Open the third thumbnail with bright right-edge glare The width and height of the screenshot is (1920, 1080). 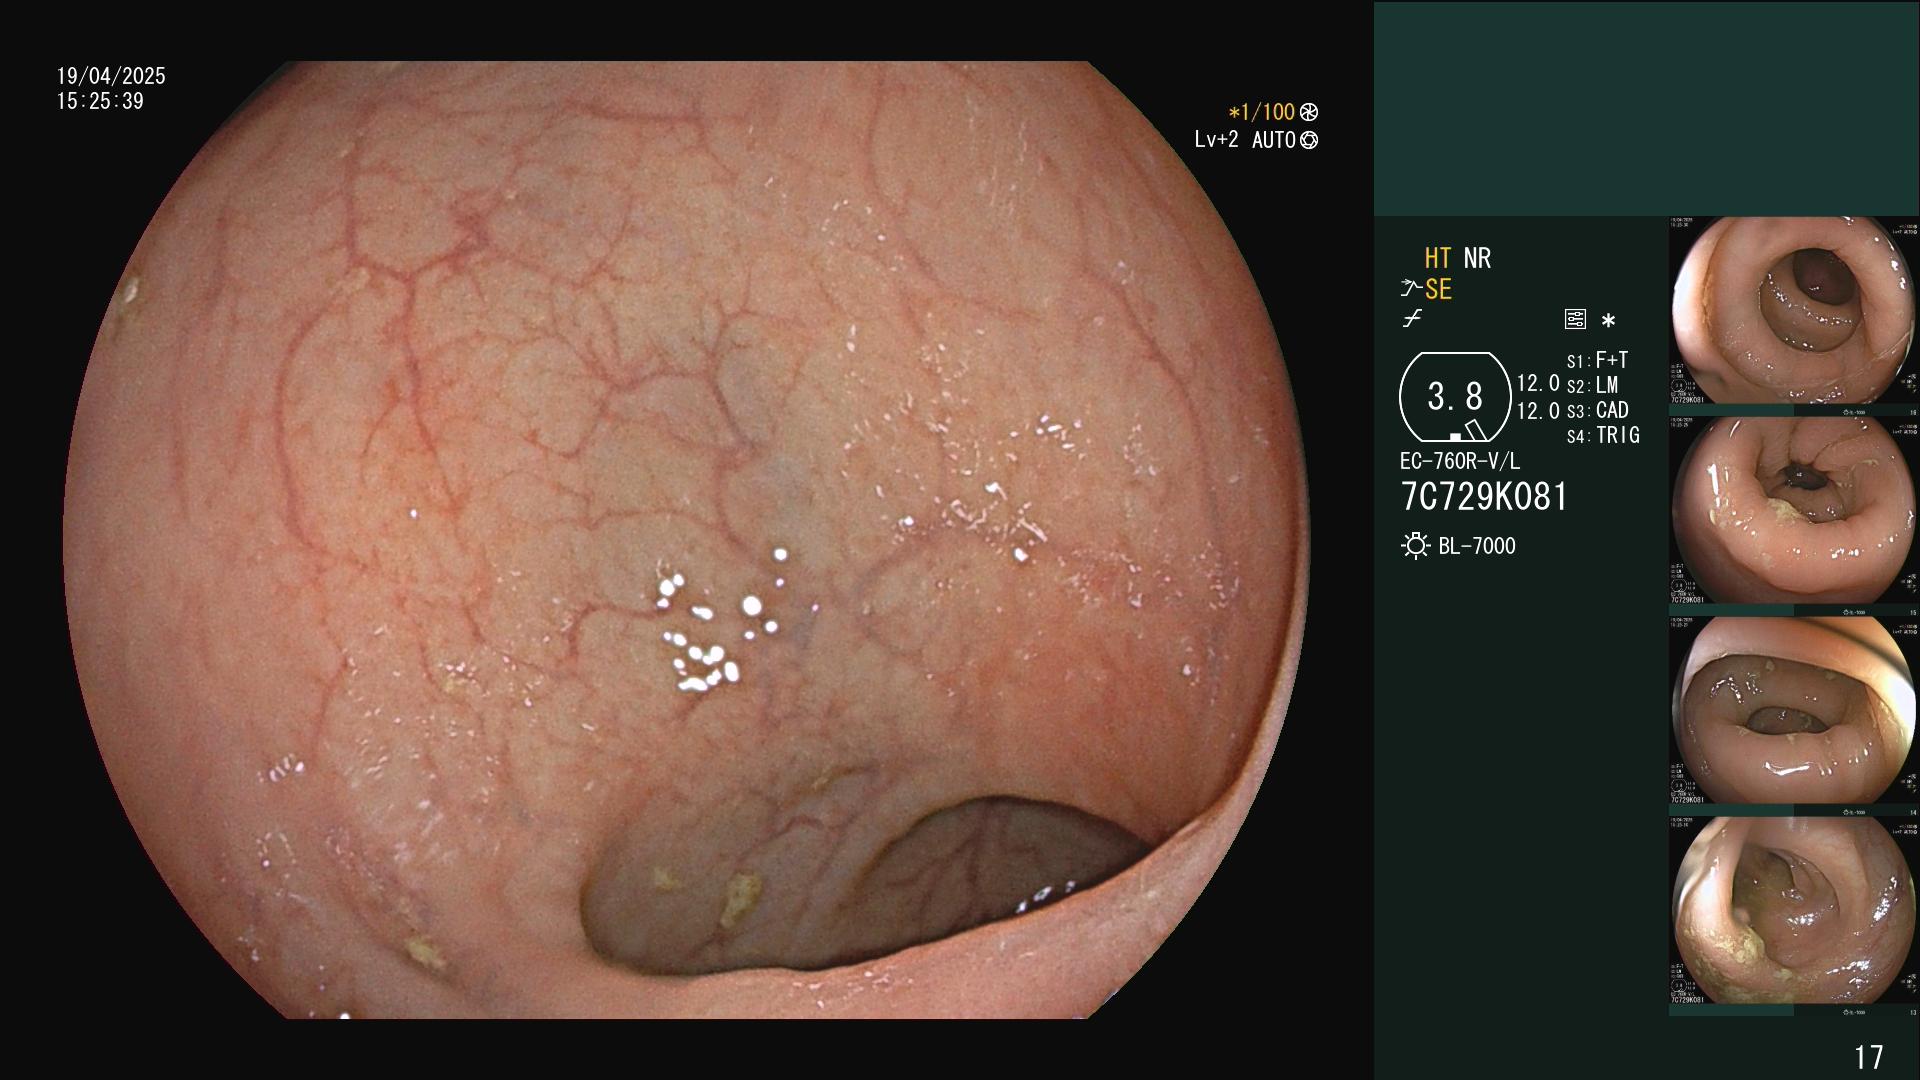[x=1794, y=711]
